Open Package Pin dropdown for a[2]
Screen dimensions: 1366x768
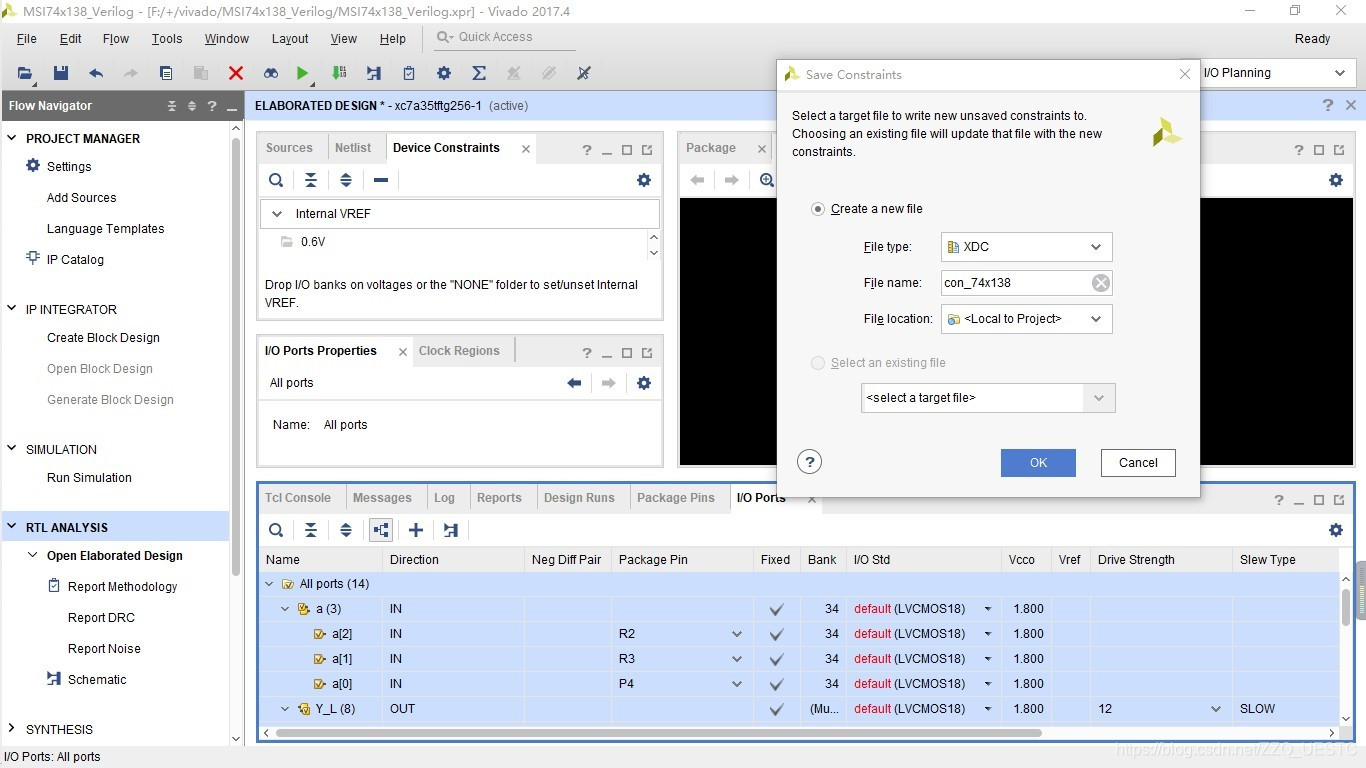737,634
